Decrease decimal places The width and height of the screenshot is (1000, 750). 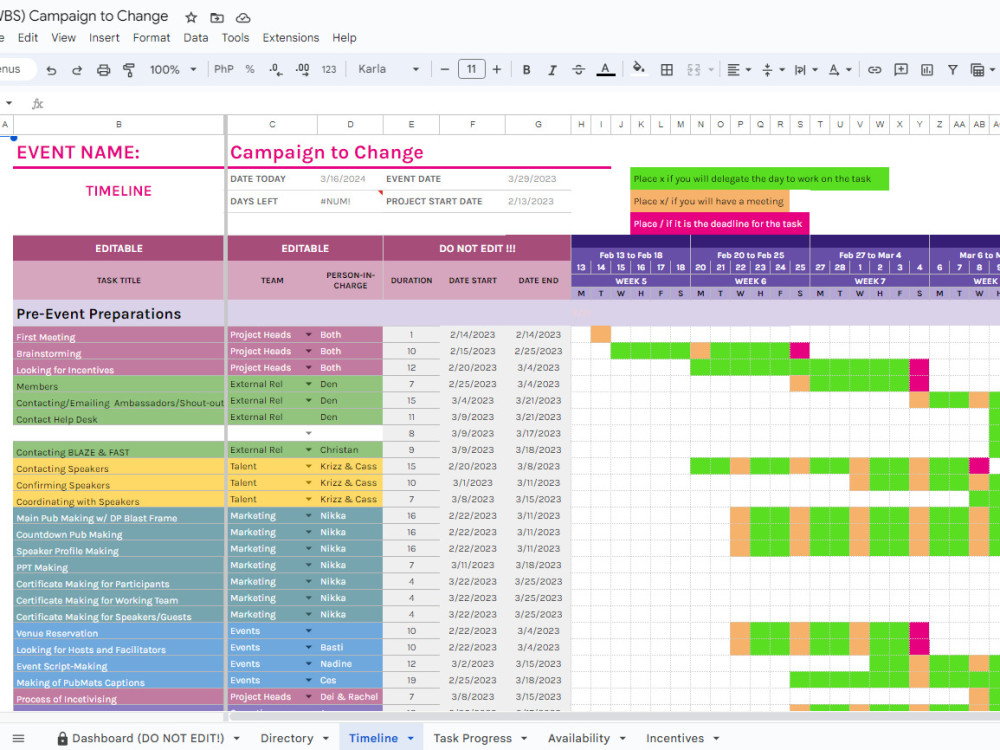pyautogui.click(x=276, y=70)
